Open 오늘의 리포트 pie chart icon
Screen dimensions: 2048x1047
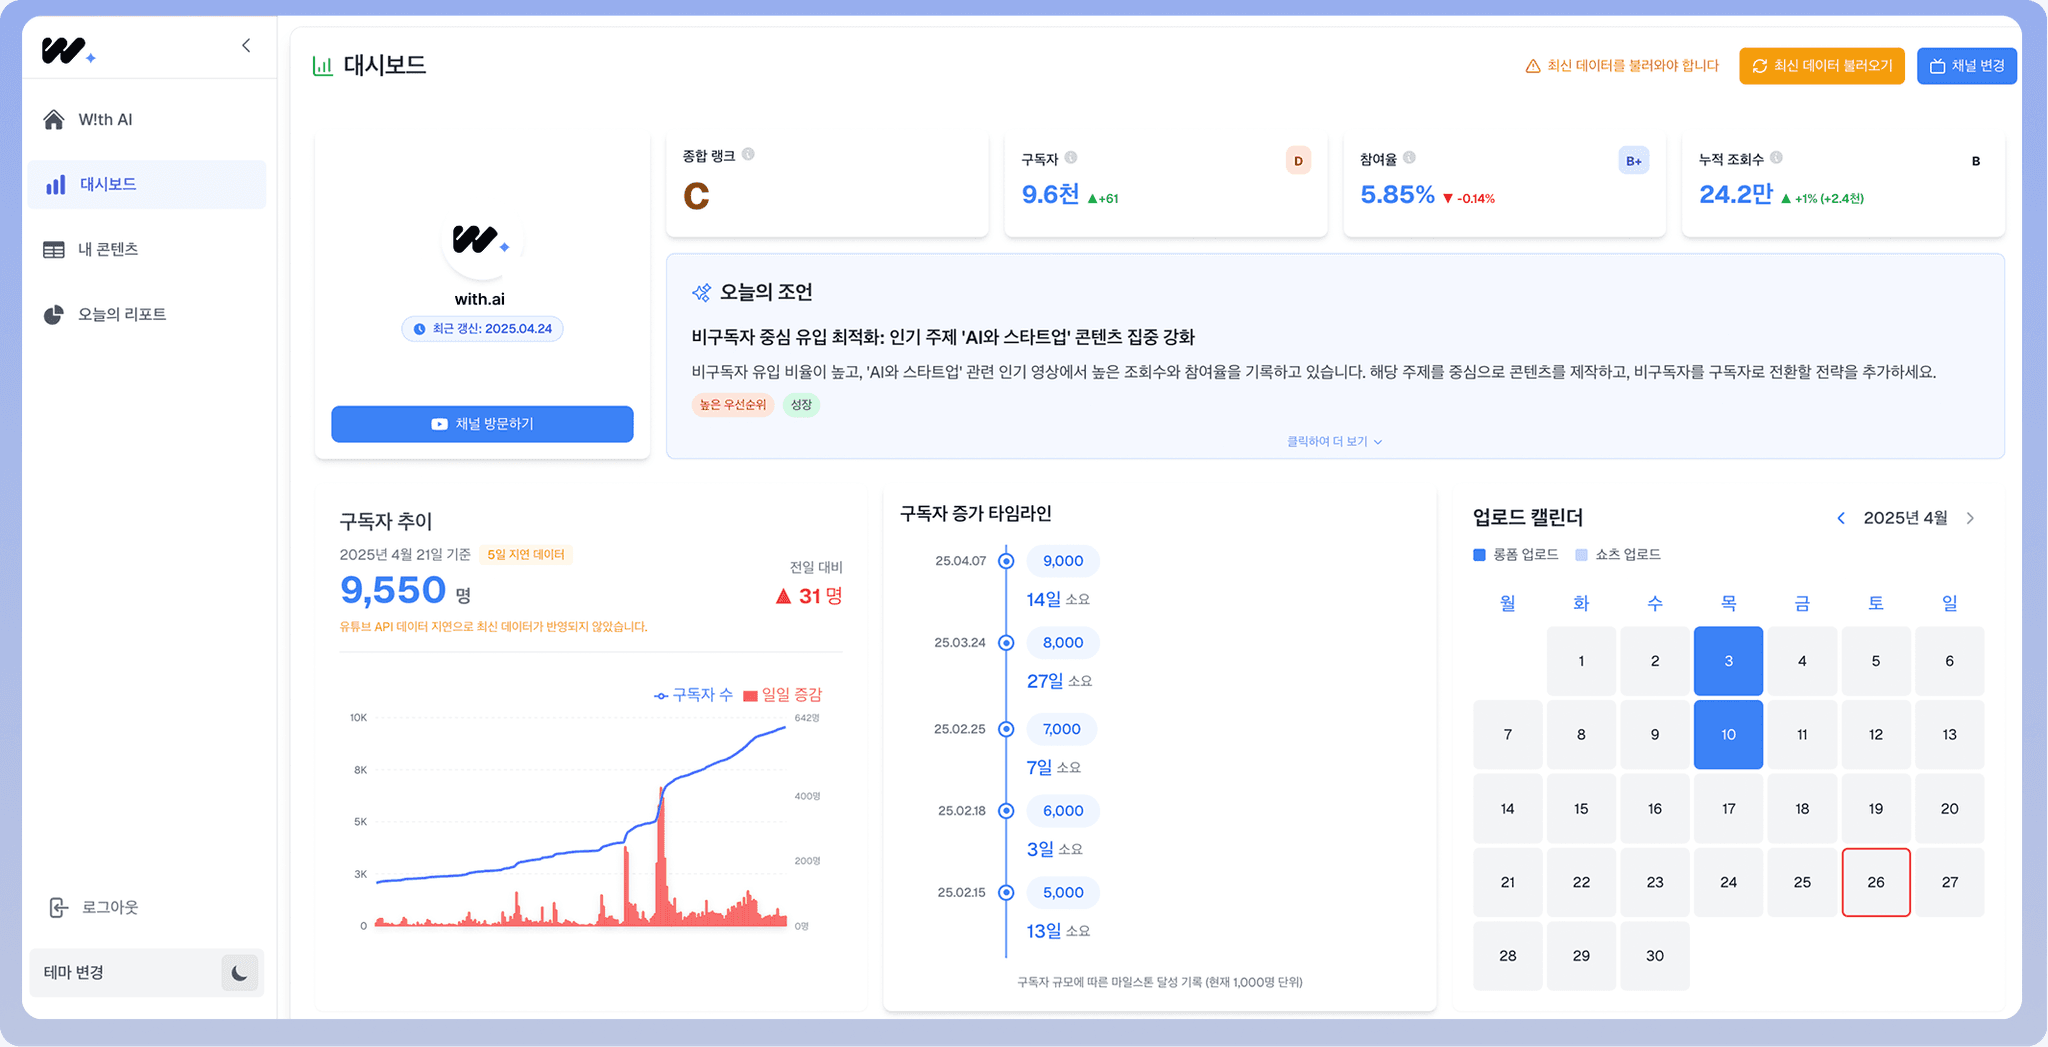54,315
